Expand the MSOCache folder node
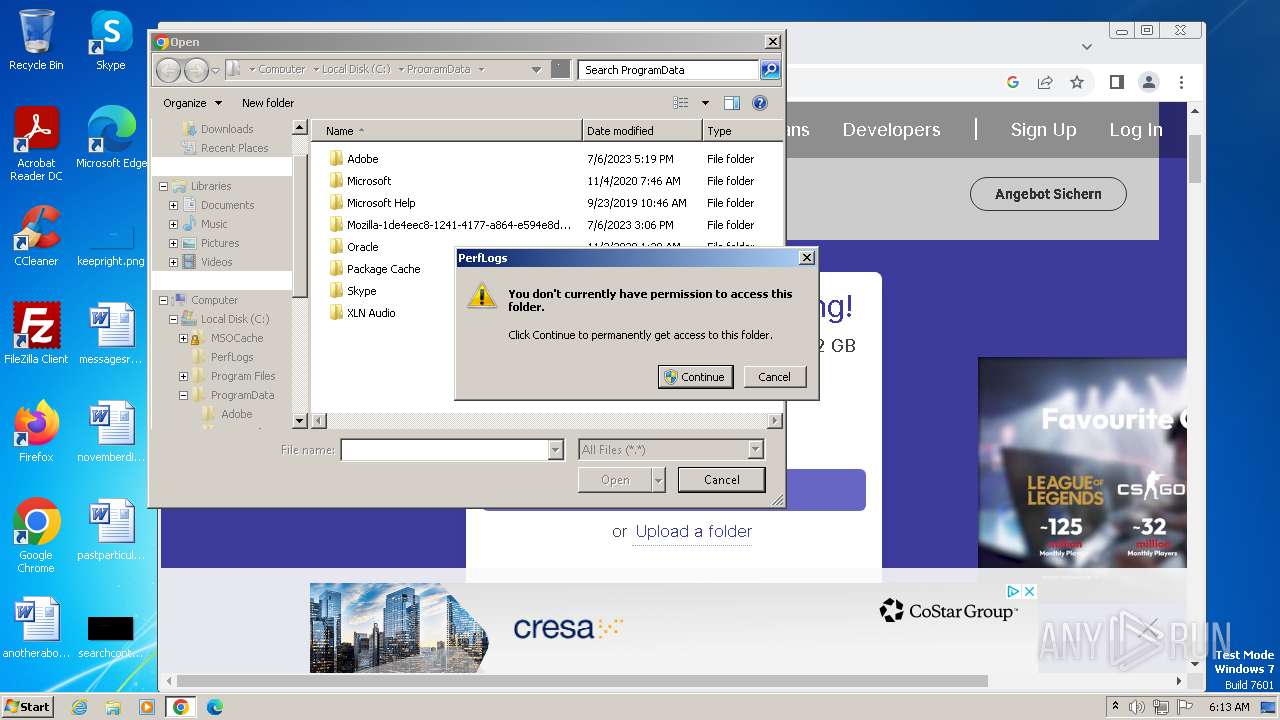 (183, 338)
